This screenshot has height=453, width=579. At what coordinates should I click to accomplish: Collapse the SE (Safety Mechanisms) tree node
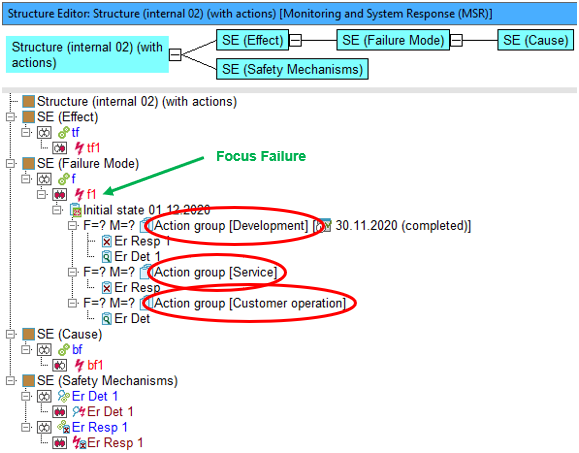click(x=11, y=381)
